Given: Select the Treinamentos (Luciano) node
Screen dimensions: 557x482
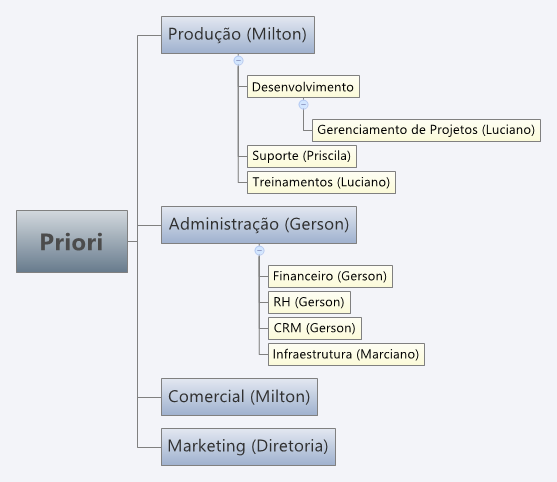Looking at the screenshot, I should tap(321, 182).
